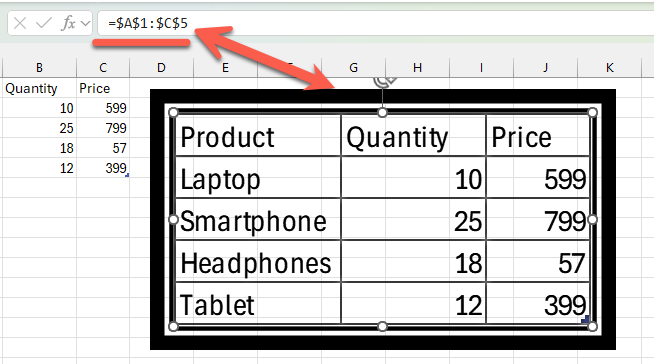Open Insert Function with the fx icon
This screenshot has height=364, width=654.
point(68,23)
